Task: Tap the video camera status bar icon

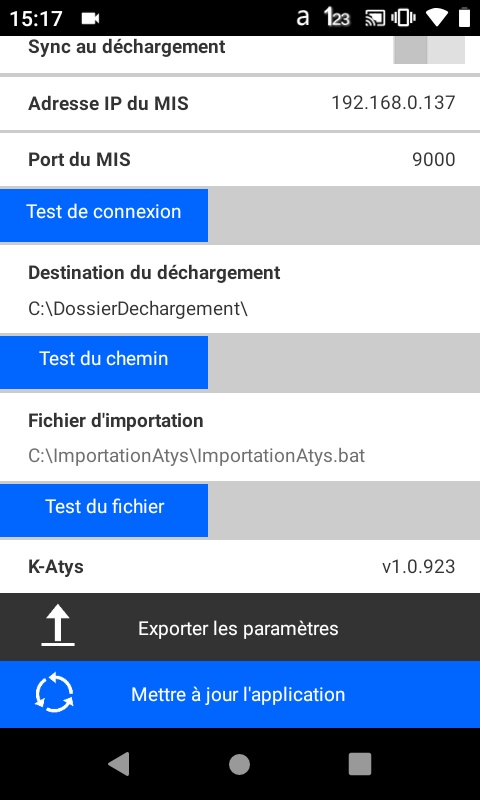Action: (90, 18)
